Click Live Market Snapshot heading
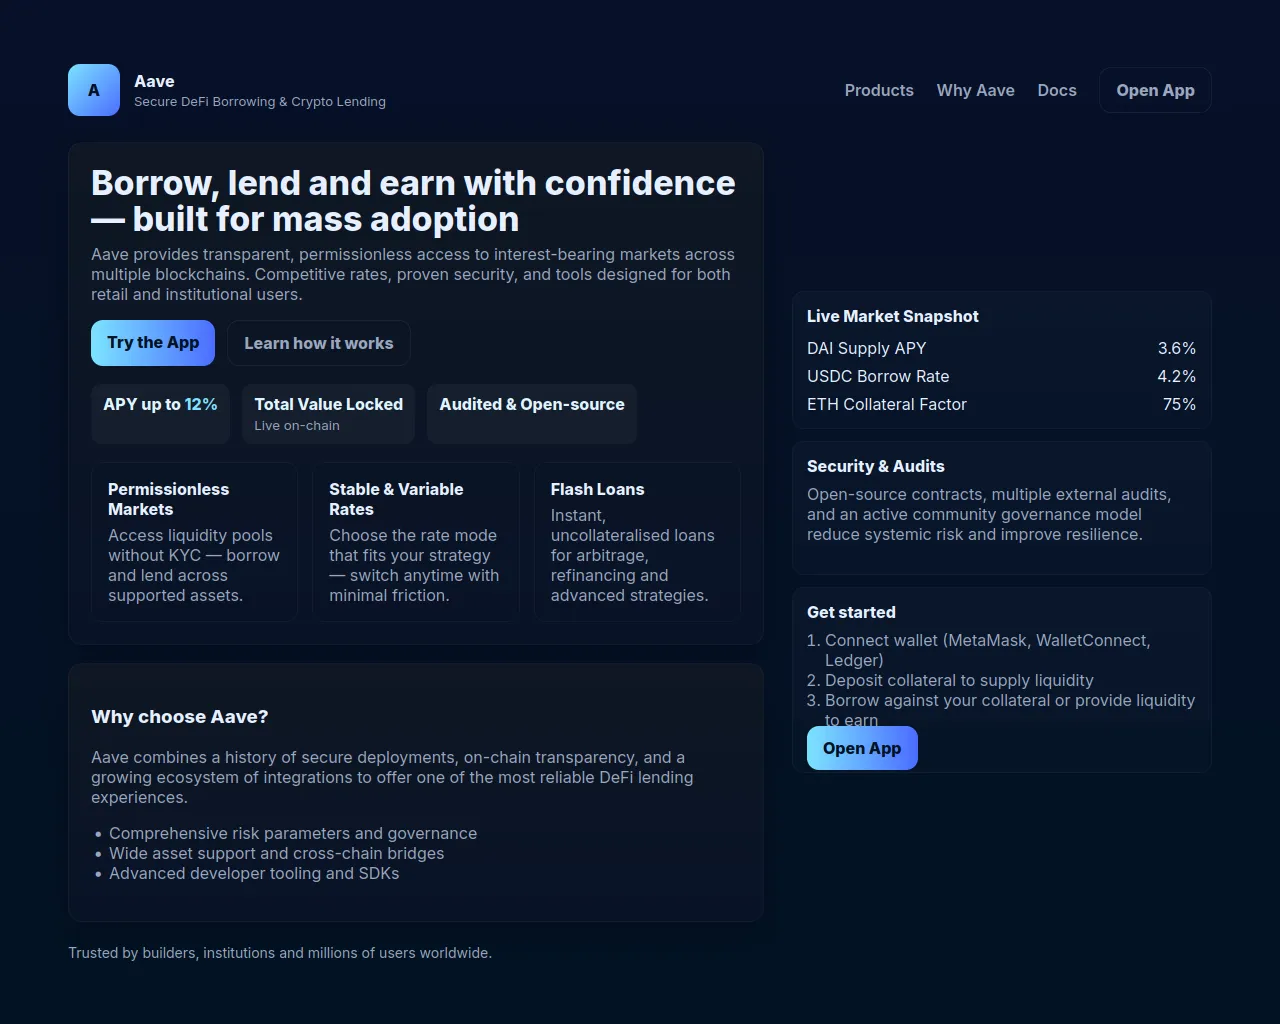This screenshot has height=1024, width=1280. (x=893, y=316)
